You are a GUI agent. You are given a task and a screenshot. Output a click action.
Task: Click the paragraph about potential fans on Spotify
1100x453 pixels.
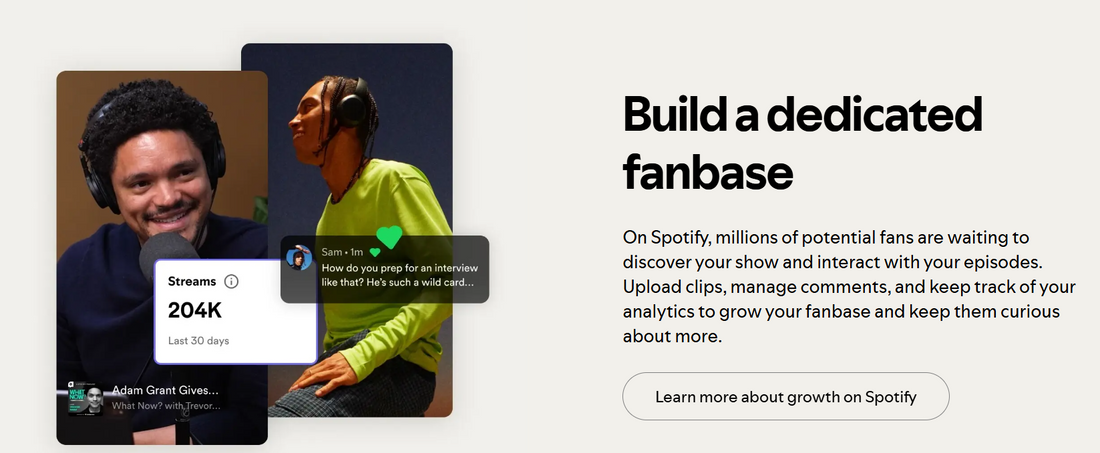tap(848, 288)
